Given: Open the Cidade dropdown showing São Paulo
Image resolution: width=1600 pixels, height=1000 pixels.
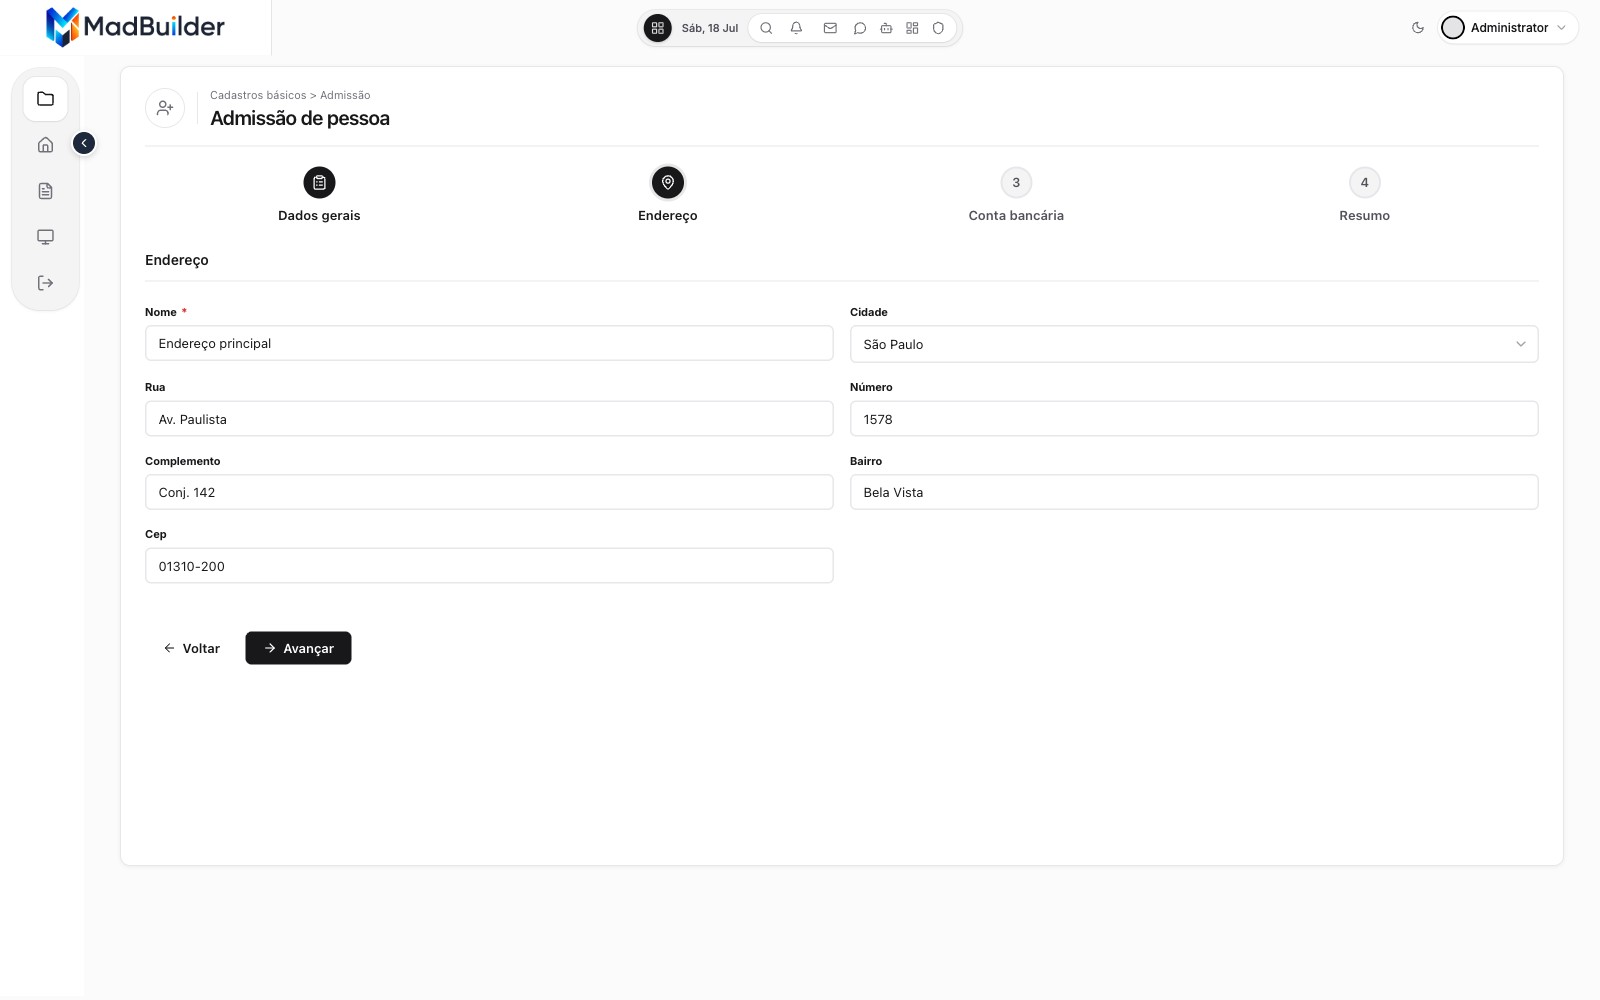Looking at the screenshot, I should click(x=1194, y=344).
